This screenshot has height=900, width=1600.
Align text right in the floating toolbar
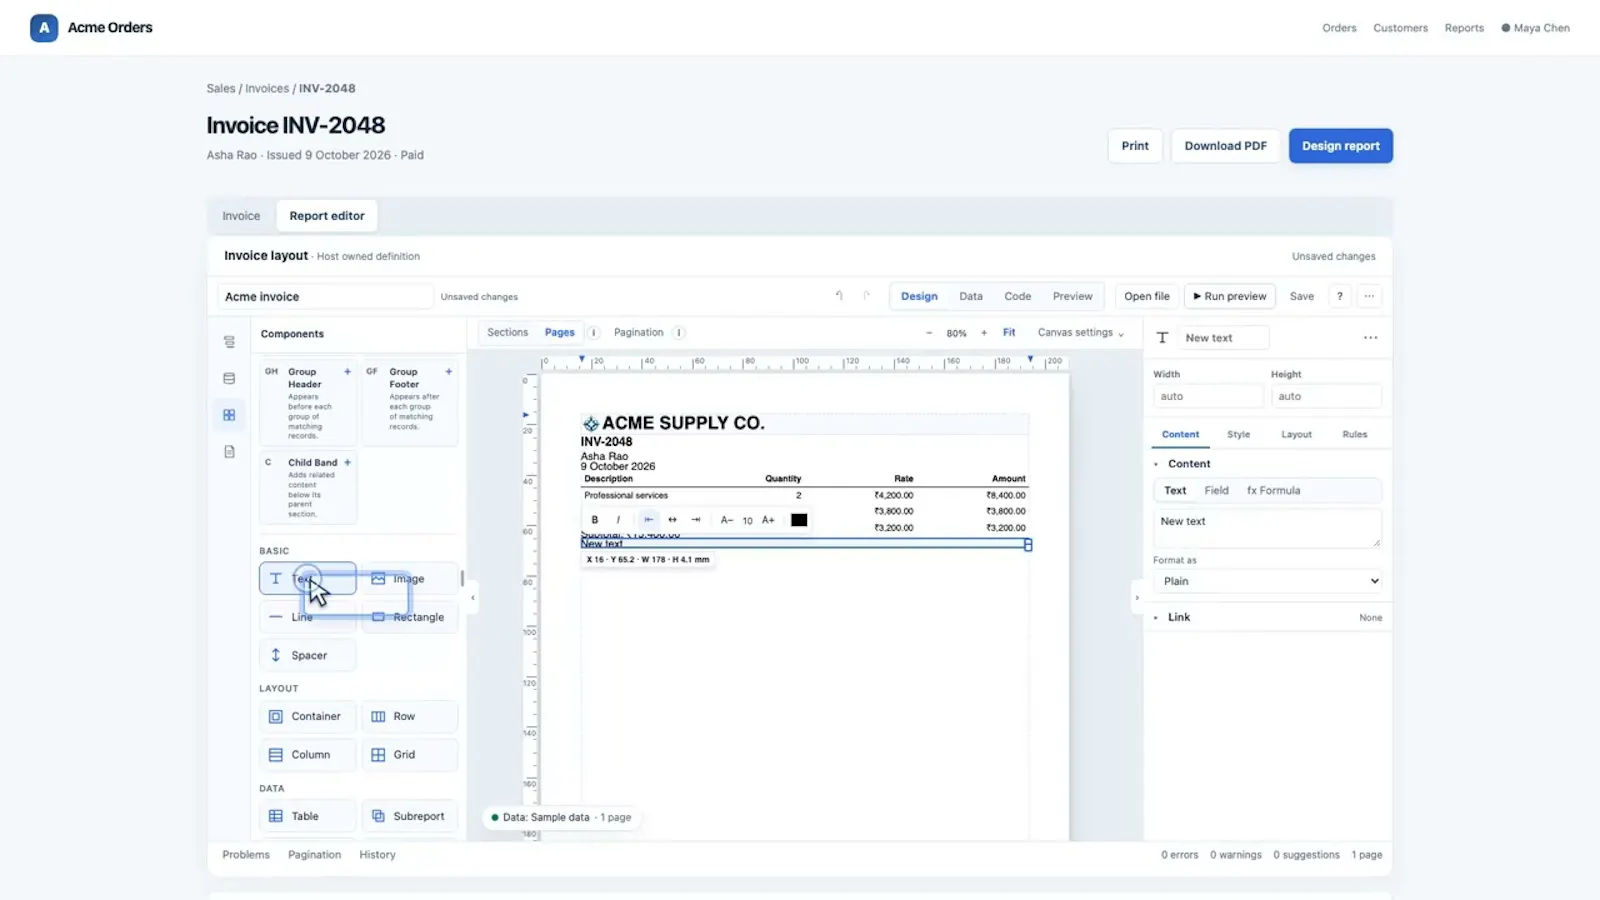point(696,520)
